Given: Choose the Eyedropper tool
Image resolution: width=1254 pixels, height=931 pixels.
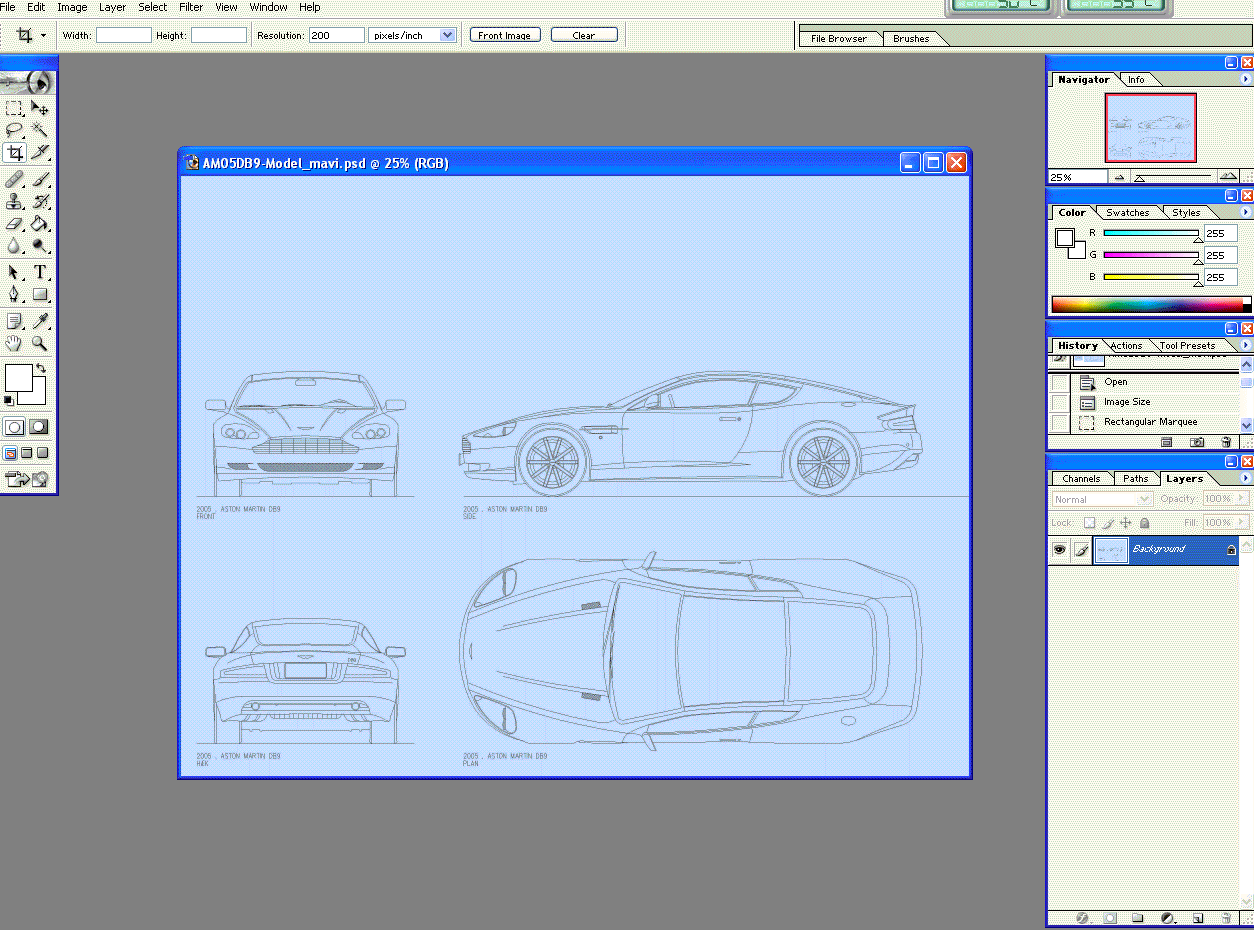Looking at the screenshot, I should (x=40, y=321).
